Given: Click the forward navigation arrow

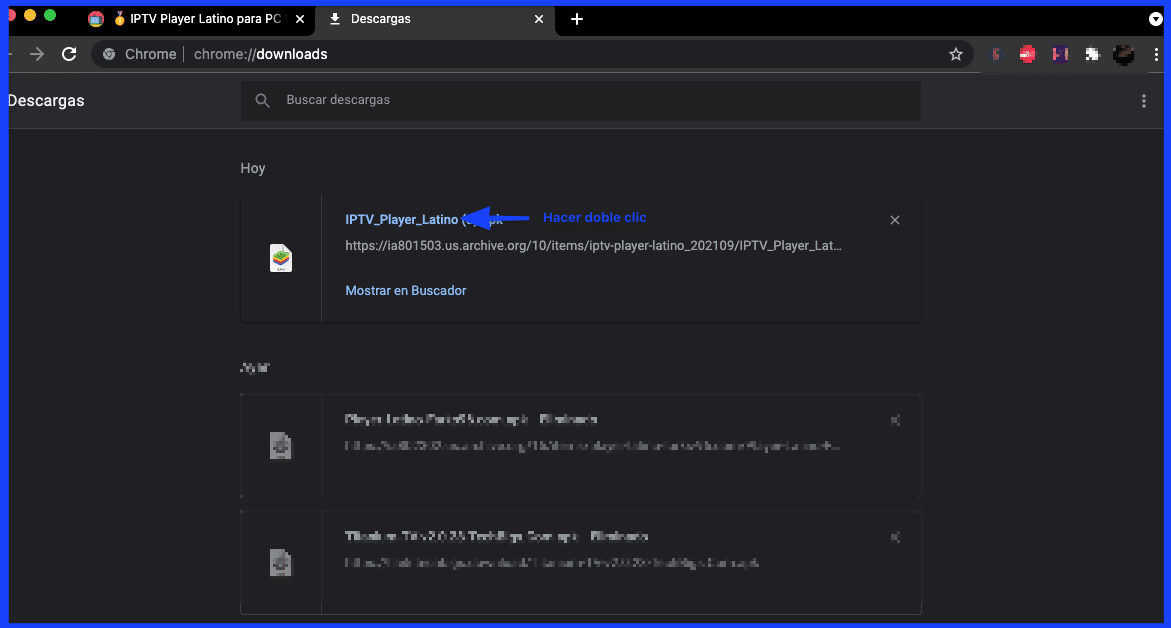Looking at the screenshot, I should (37, 54).
